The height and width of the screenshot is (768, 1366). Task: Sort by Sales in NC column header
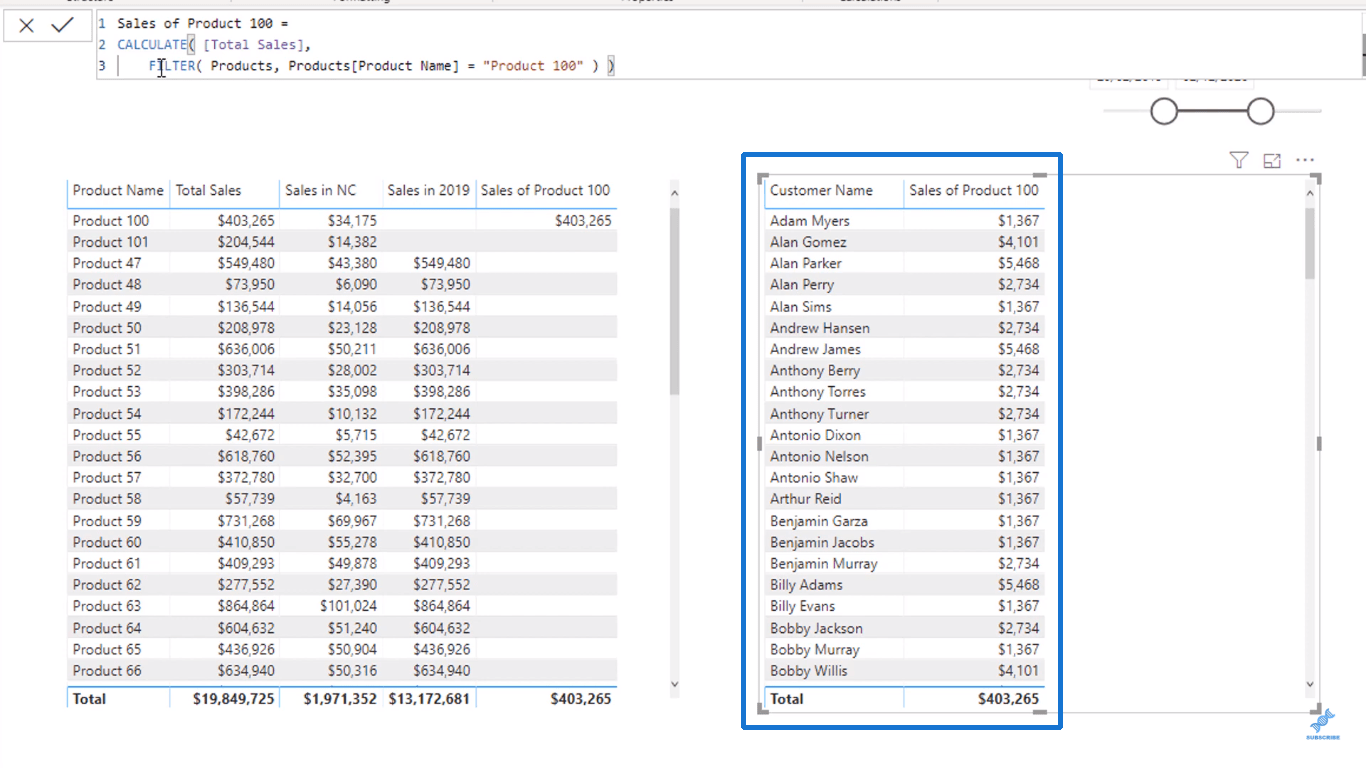[x=320, y=190]
